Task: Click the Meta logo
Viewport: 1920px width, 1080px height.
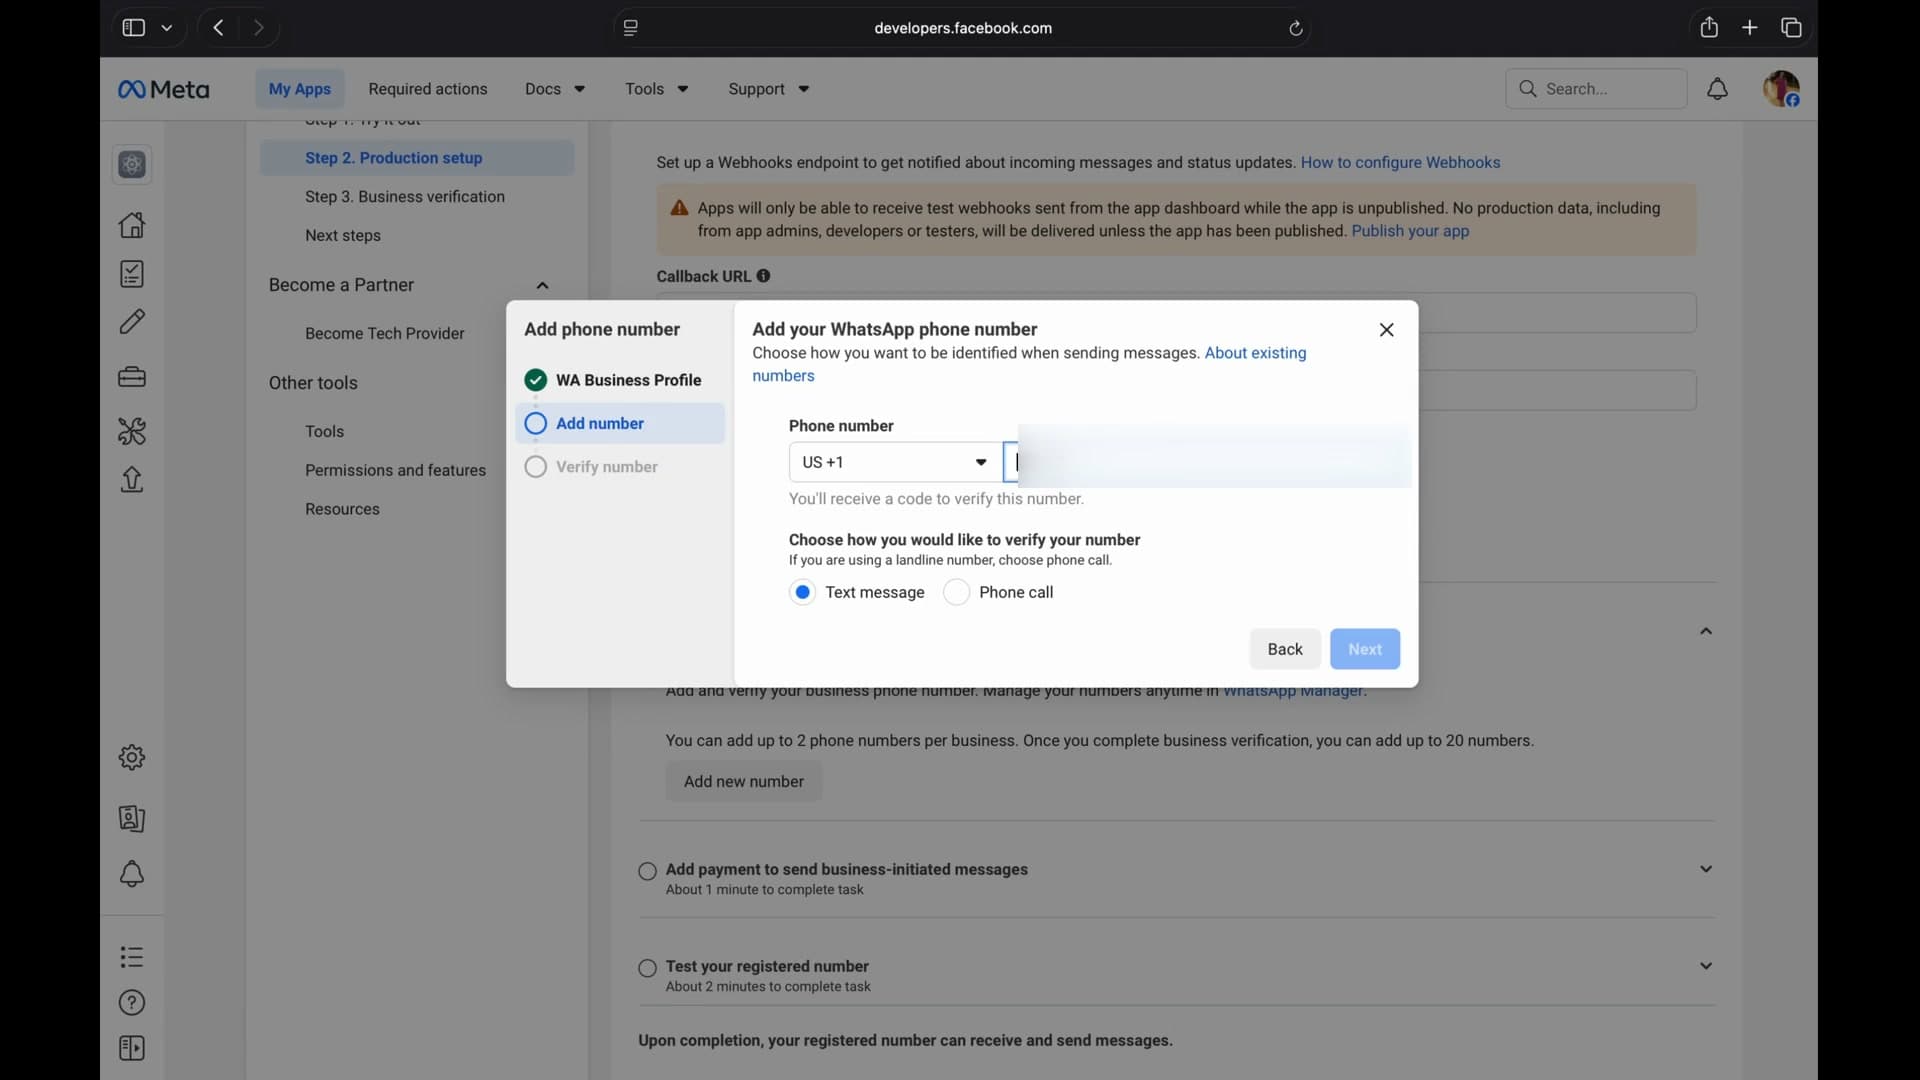Action: pos(164,89)
